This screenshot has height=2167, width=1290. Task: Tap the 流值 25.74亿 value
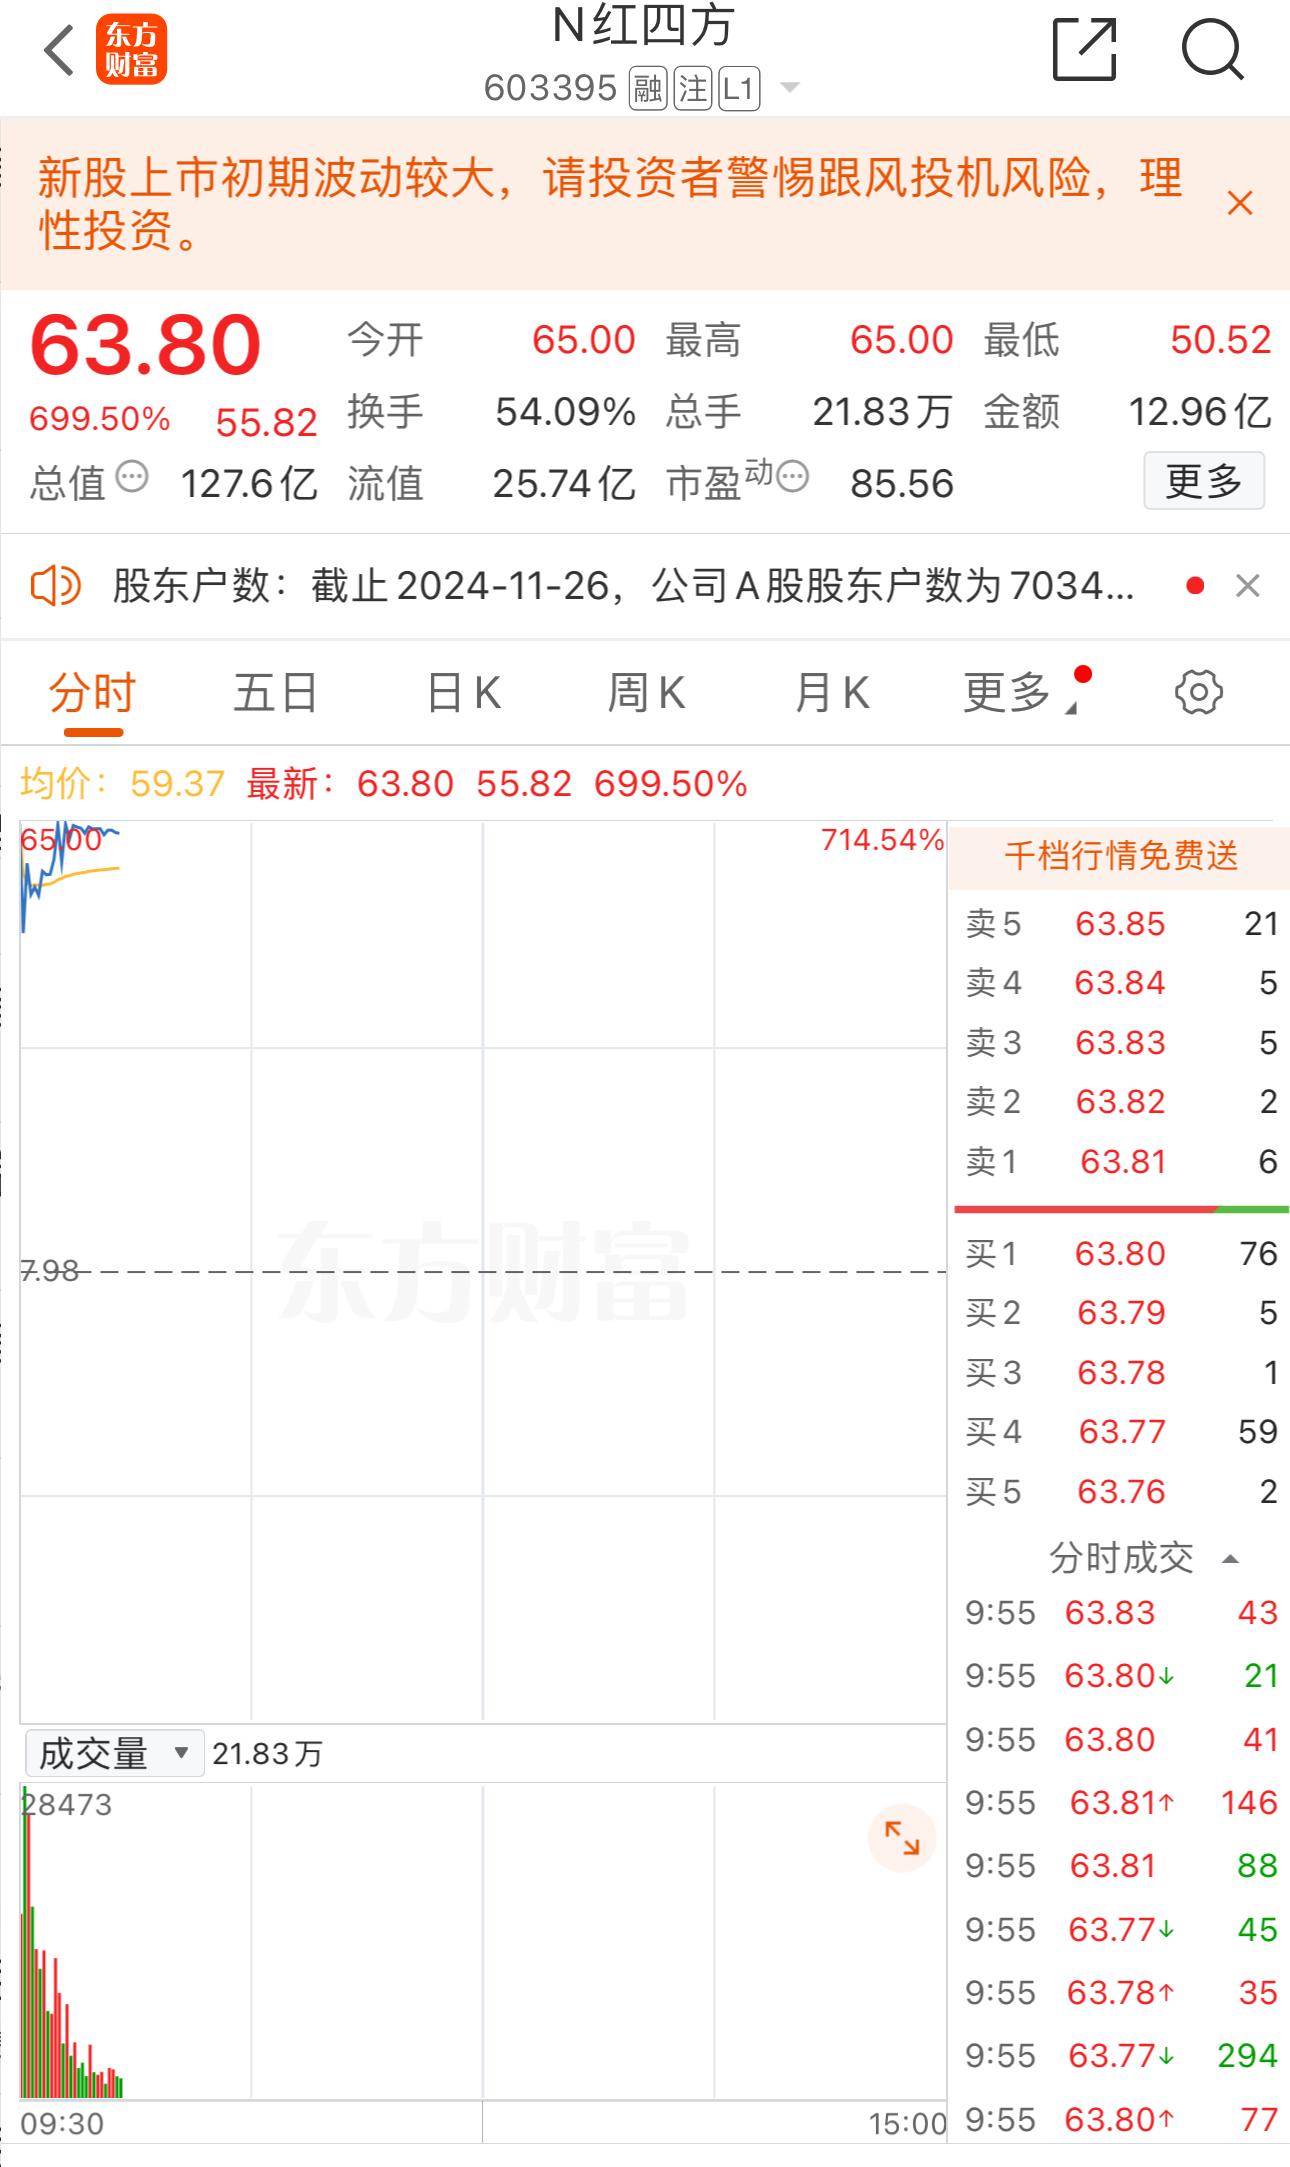tap(564, 484)
